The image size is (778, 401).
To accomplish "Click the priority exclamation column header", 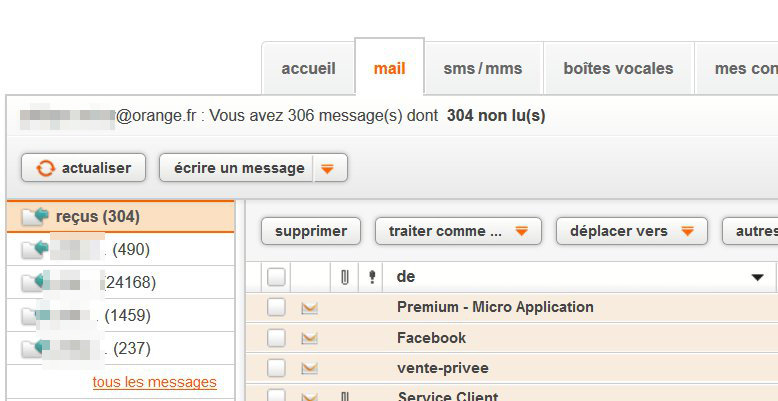I will [373, 277].
